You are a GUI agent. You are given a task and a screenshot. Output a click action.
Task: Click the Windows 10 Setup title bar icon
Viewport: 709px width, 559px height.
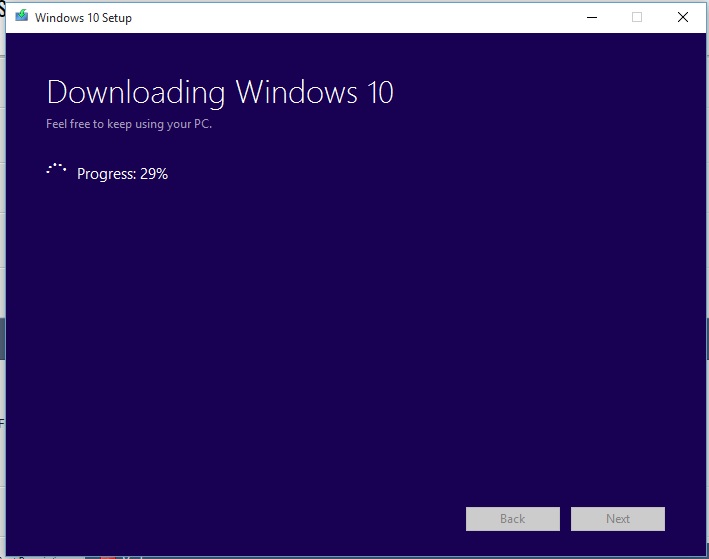click(x=22, y=17)
